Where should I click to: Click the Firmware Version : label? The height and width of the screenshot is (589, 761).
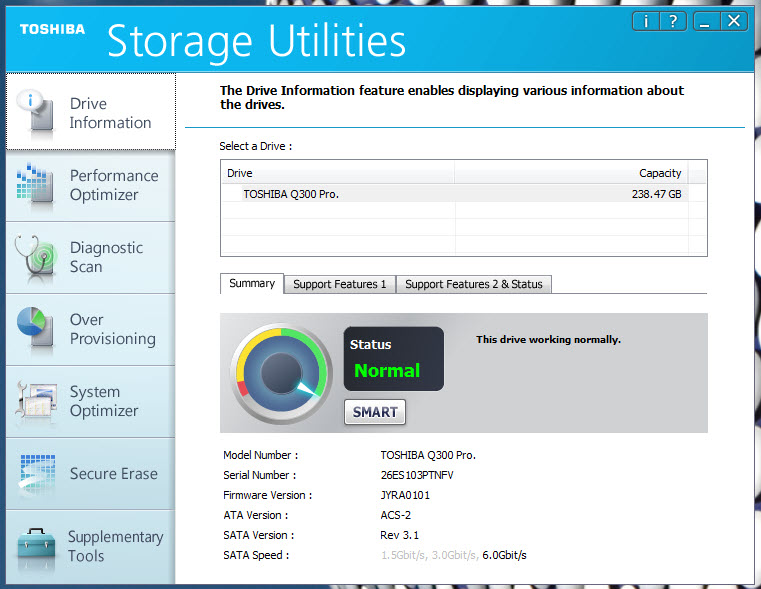tap(267, 495)
